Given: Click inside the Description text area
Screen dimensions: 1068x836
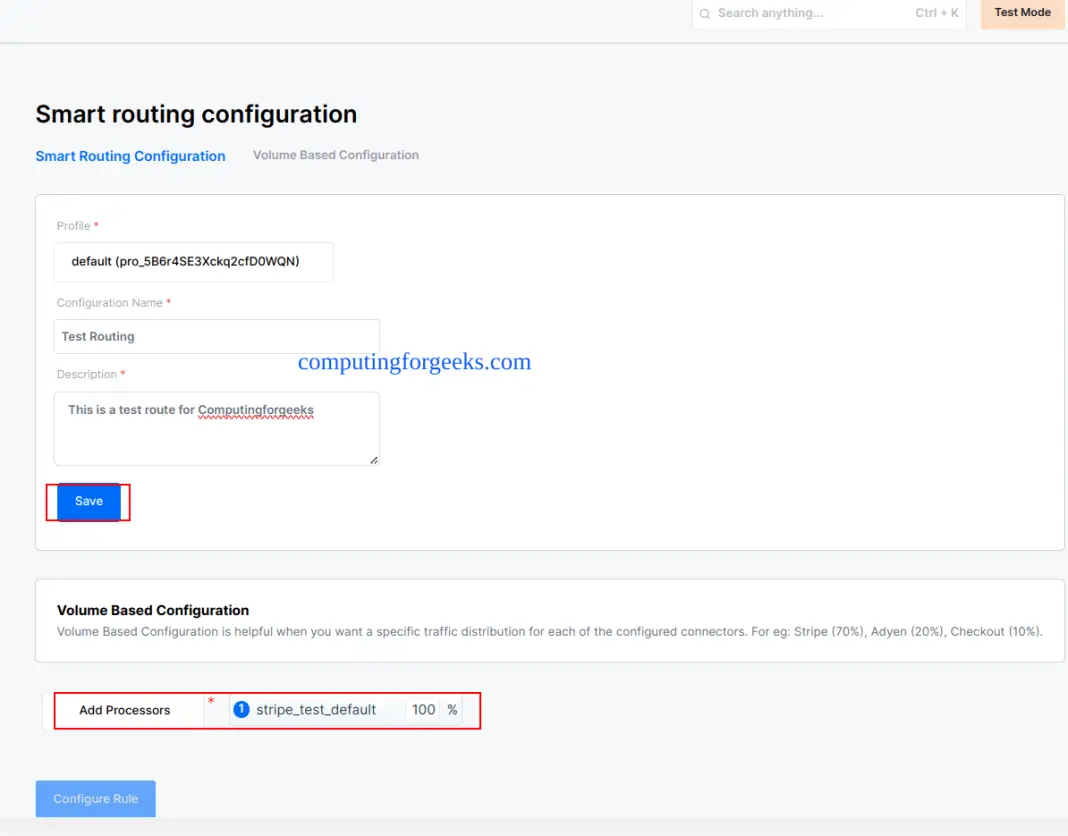Looking at the screenshot, I should click(216, 430).
